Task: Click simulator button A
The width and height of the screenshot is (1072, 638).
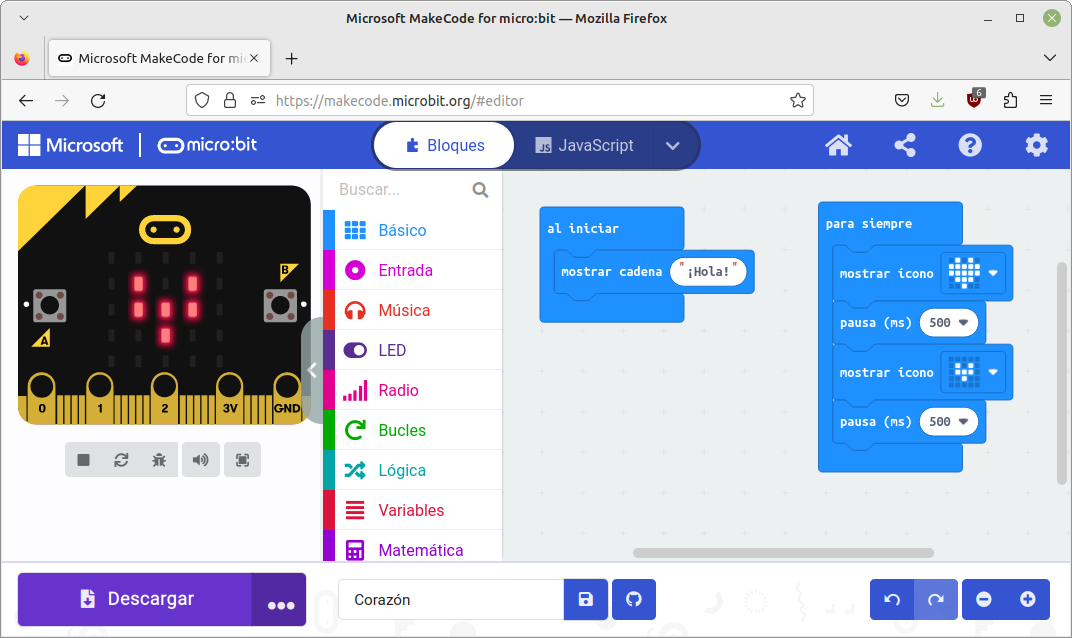Action: click(x=50, y=306)
